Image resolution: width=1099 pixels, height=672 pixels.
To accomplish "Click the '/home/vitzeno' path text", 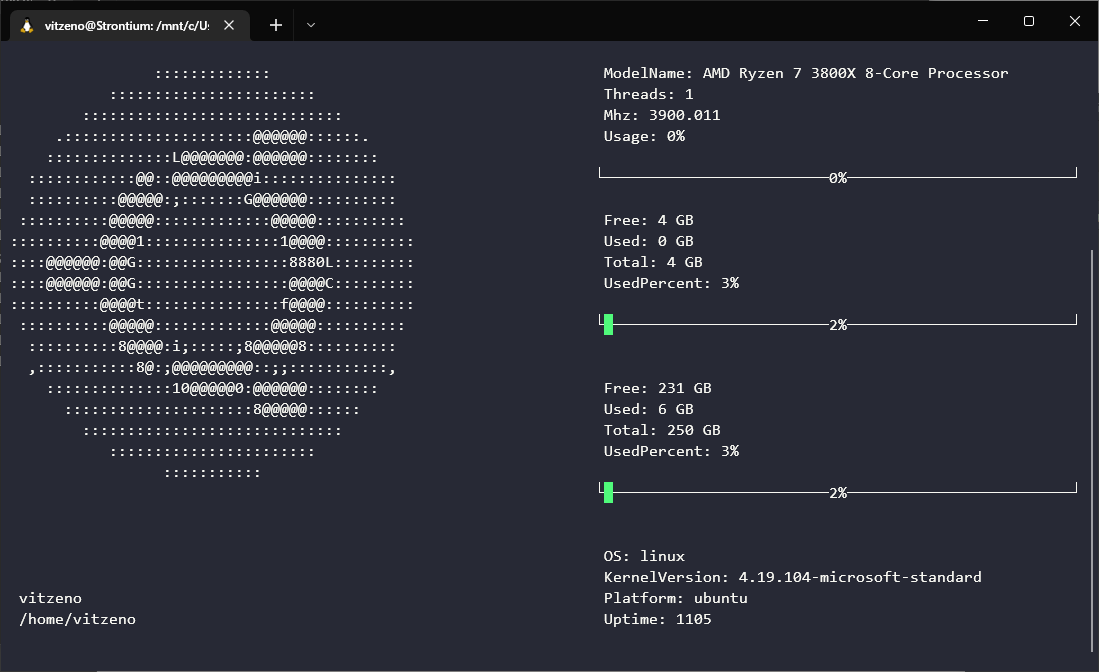I will click(76, 619).
